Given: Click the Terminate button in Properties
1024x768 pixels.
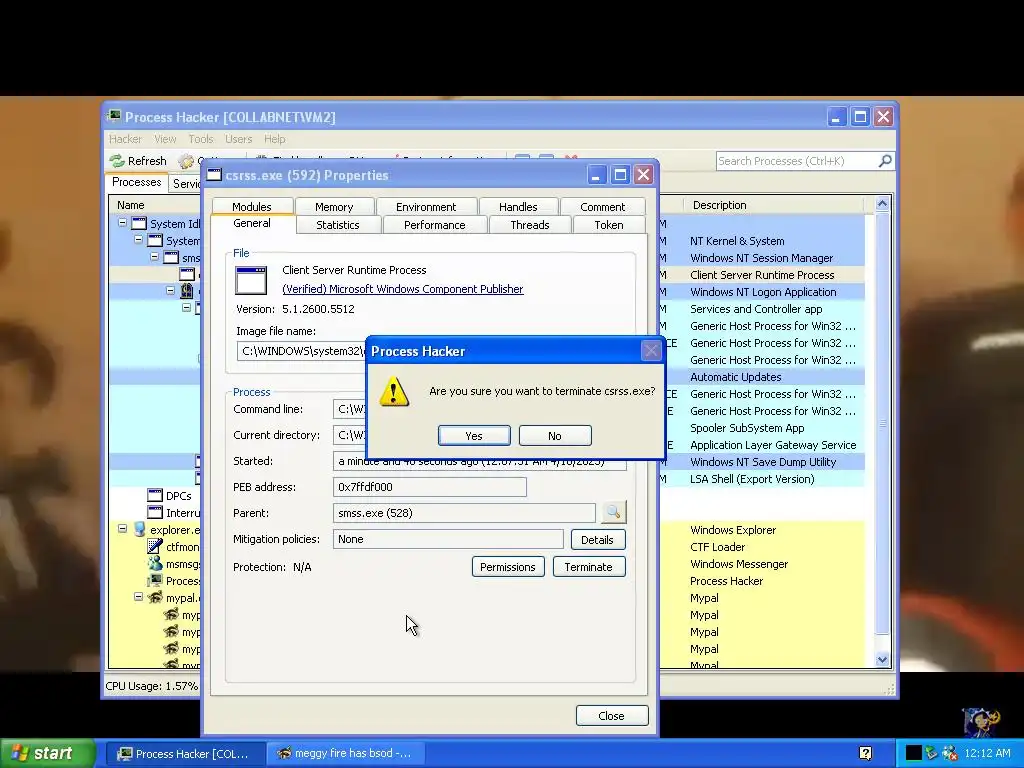Looking at the screenshot, I should pyautogui.click(x=588, y=567).
